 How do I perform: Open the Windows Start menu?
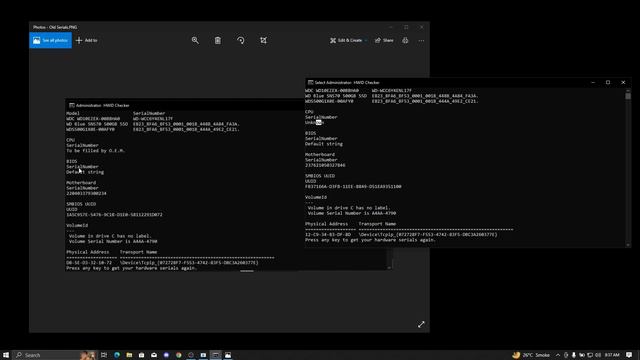coord(6,355)
